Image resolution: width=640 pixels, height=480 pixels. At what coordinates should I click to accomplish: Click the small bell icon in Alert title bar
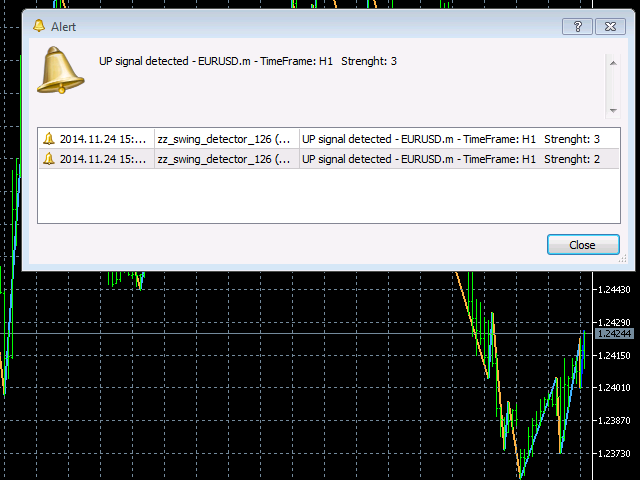click(38, 27)
